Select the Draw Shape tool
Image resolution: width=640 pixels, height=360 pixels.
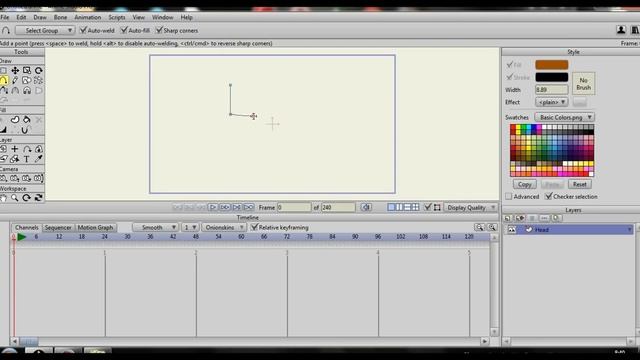pyautogui.click(x=27, y=80)
